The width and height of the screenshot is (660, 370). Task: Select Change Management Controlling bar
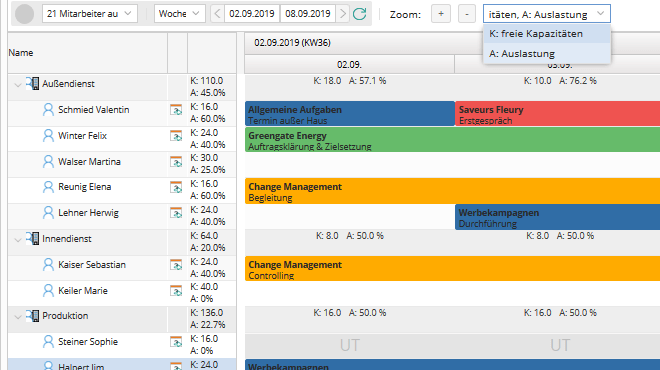pyautogui.click(x=452, y=269)
